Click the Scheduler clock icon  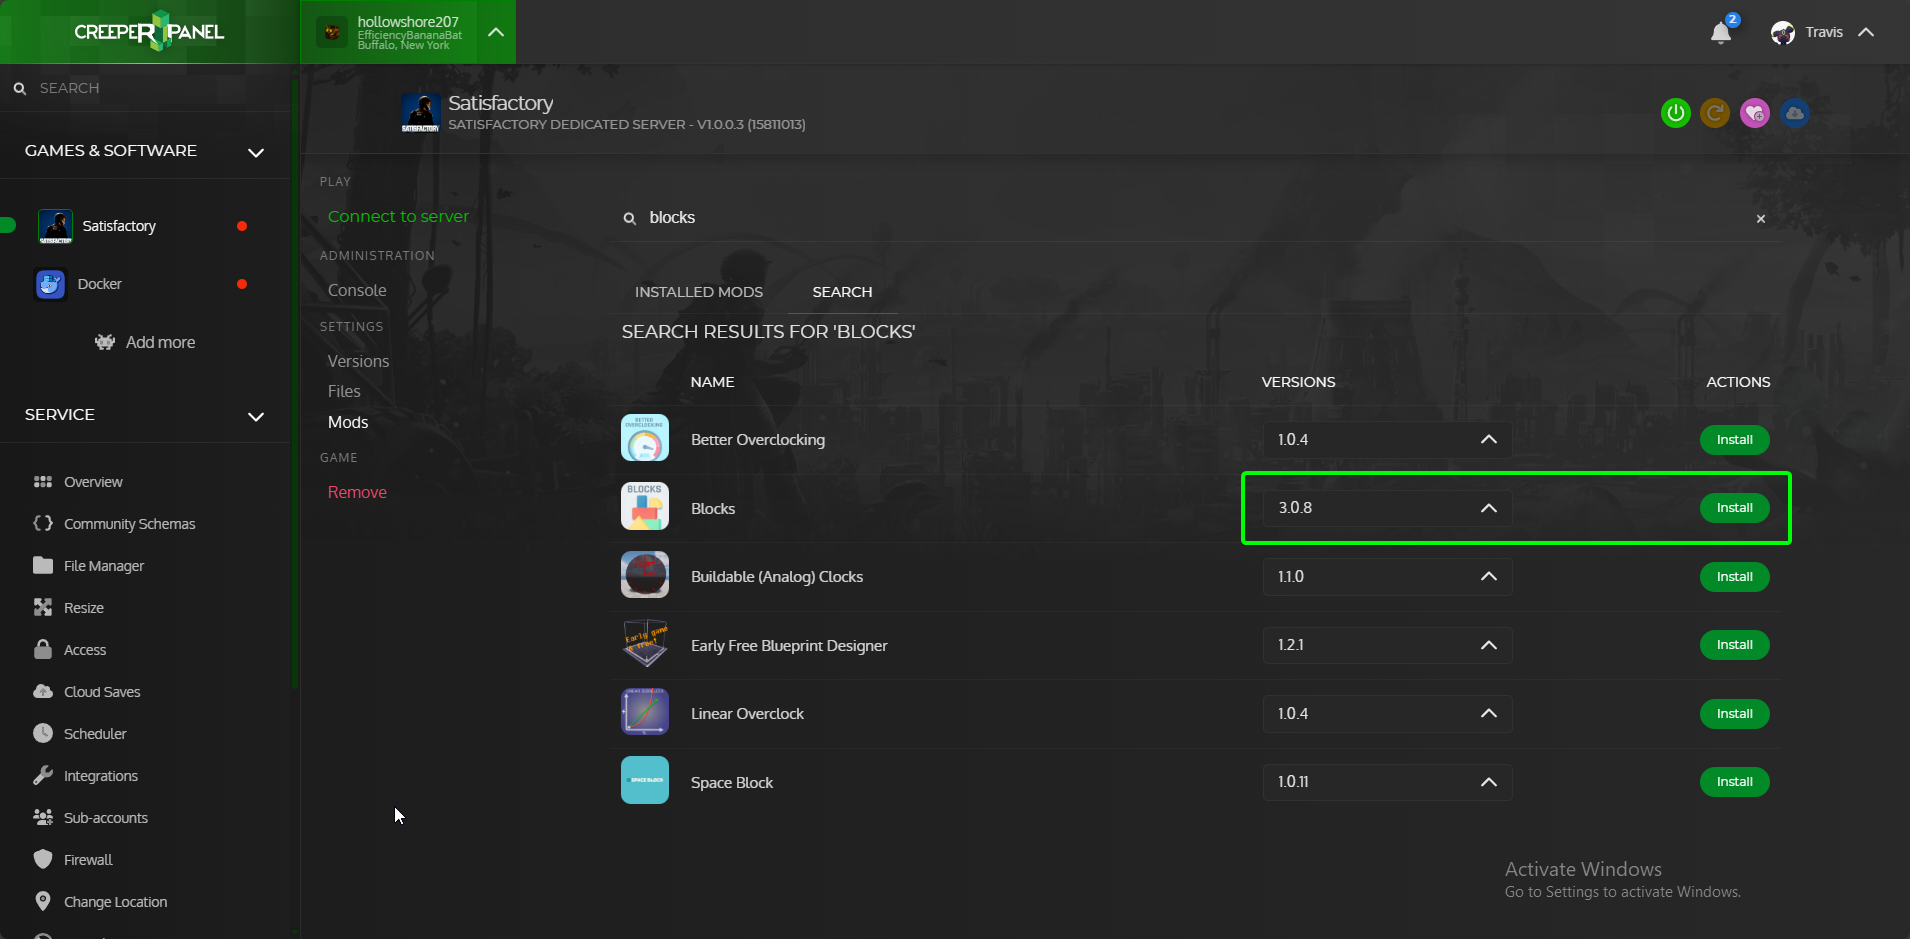click(43, 733)
